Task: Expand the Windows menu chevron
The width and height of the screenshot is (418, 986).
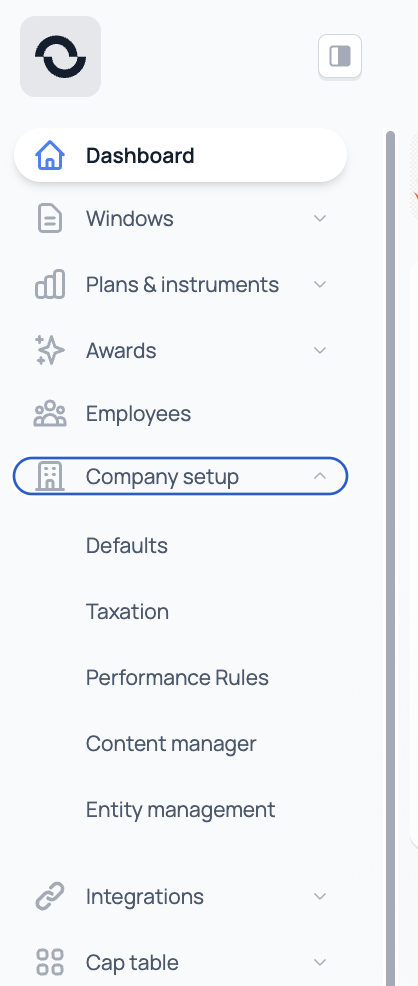Action: tap(320, 218)
